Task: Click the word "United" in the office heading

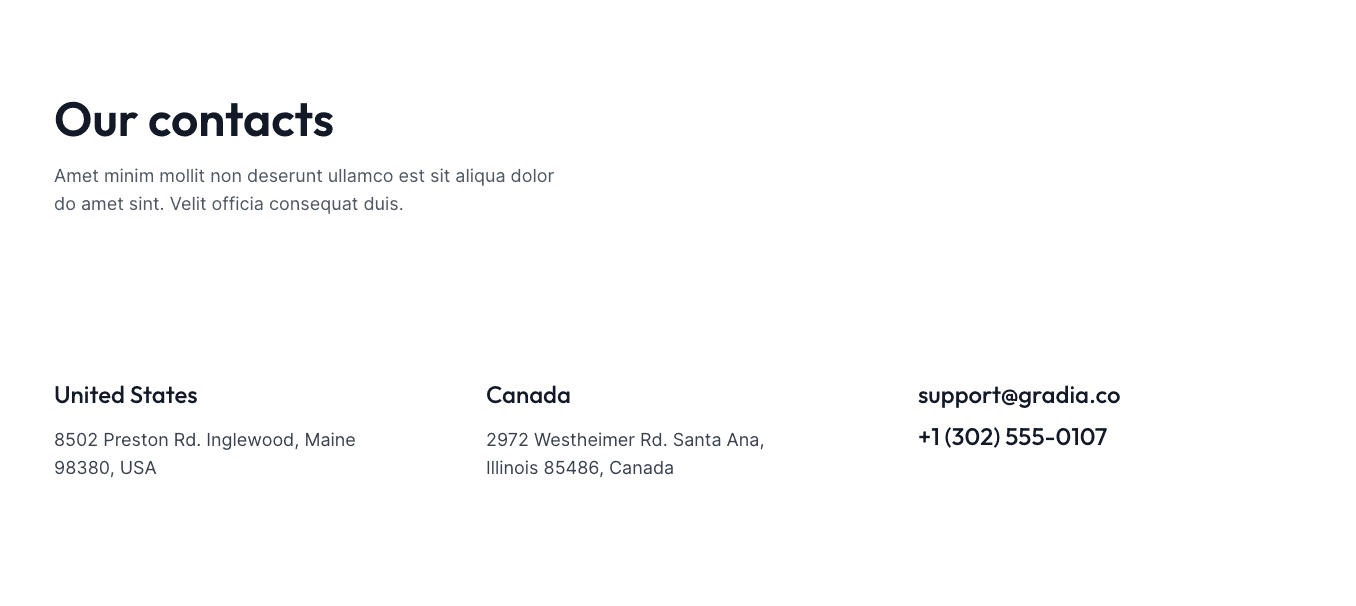Action: click(x=90, y=395)
